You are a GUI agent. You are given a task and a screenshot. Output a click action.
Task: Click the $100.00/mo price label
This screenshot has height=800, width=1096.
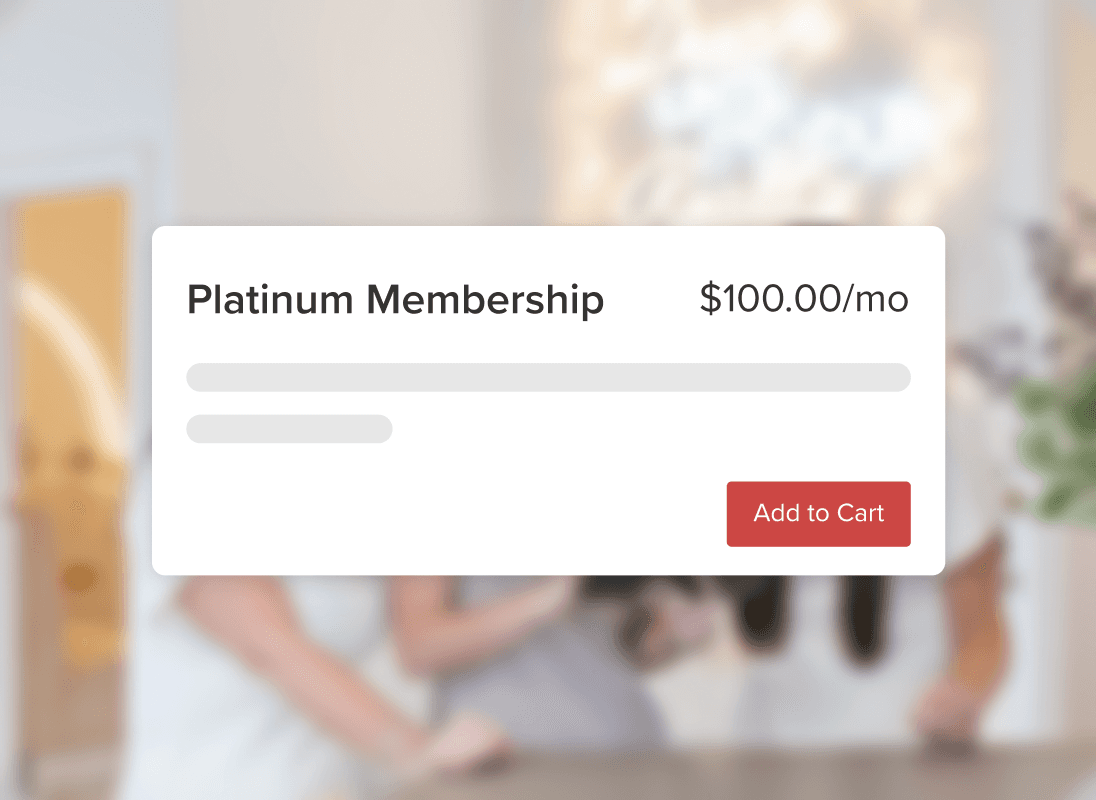coord(803,299)
